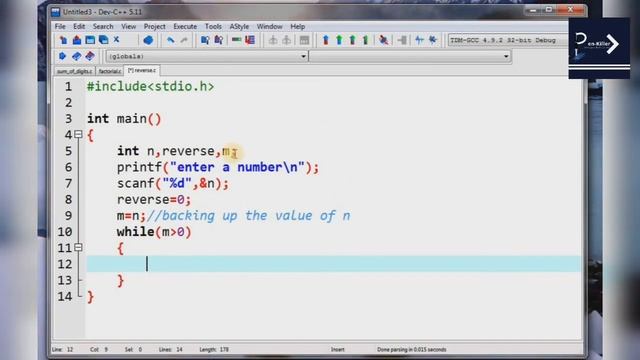Click the Save file toolbar icon
Viewport: 640px width, 360px height.
pyautogui.click(x=90, y=40)
